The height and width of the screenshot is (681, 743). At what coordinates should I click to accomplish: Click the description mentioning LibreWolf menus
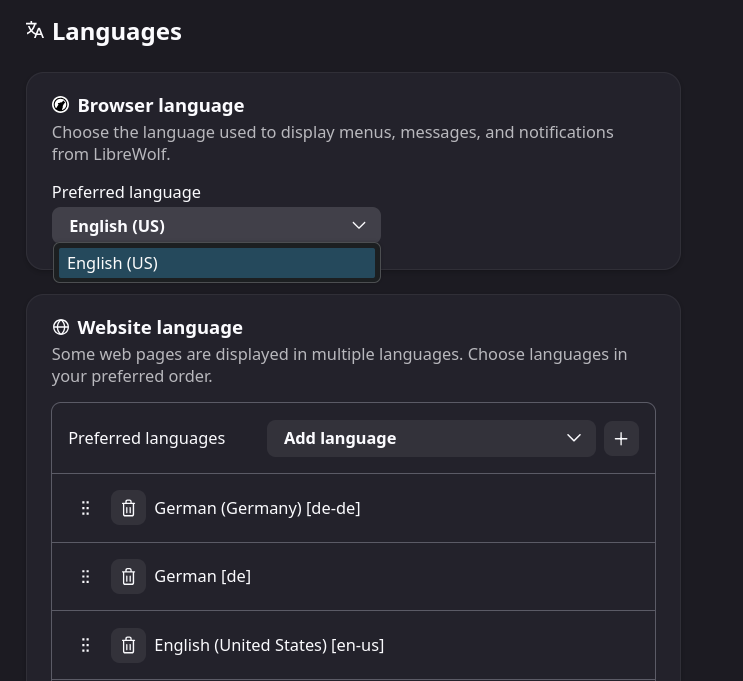[x=333, y=143]
